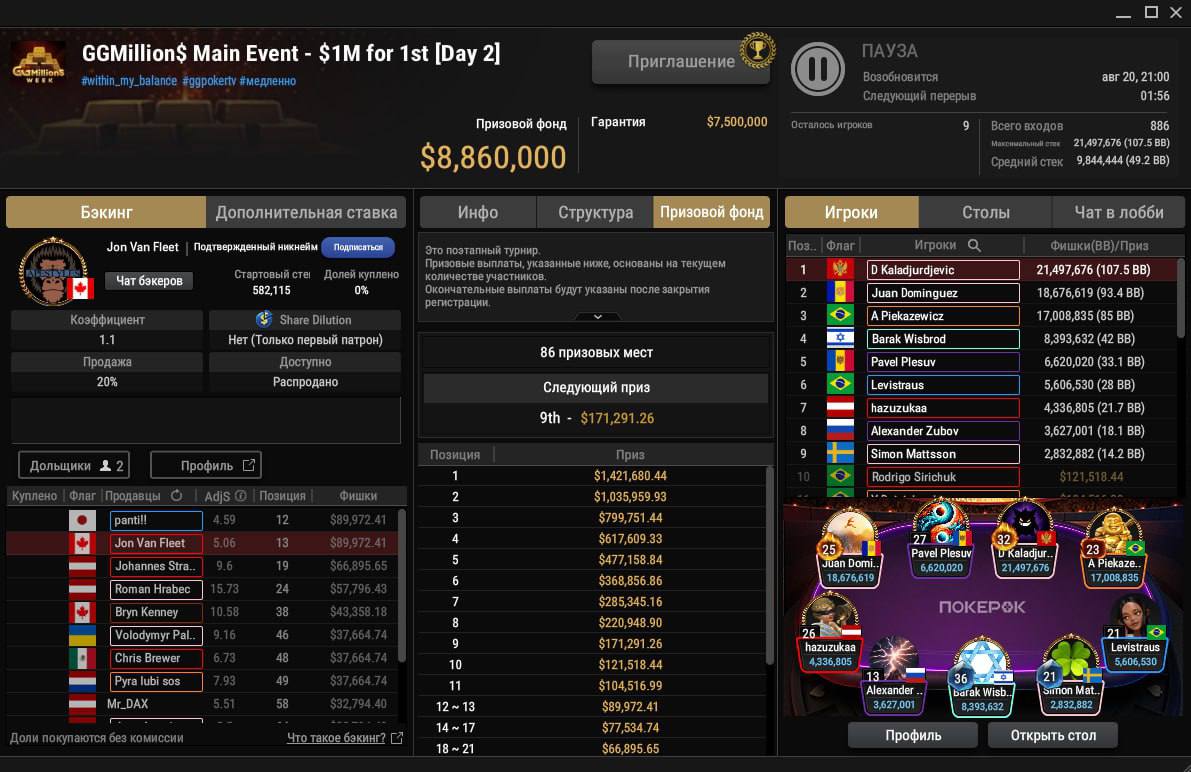1191x772 pixels.
Task: Select the Дополнительная ставка tab
Action: click(x=306, y=212)
